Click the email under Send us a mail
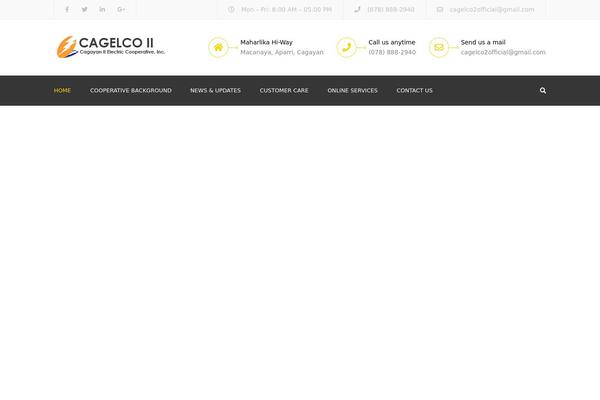The height and width of the screenshot is (400, 600). point(503,52)
